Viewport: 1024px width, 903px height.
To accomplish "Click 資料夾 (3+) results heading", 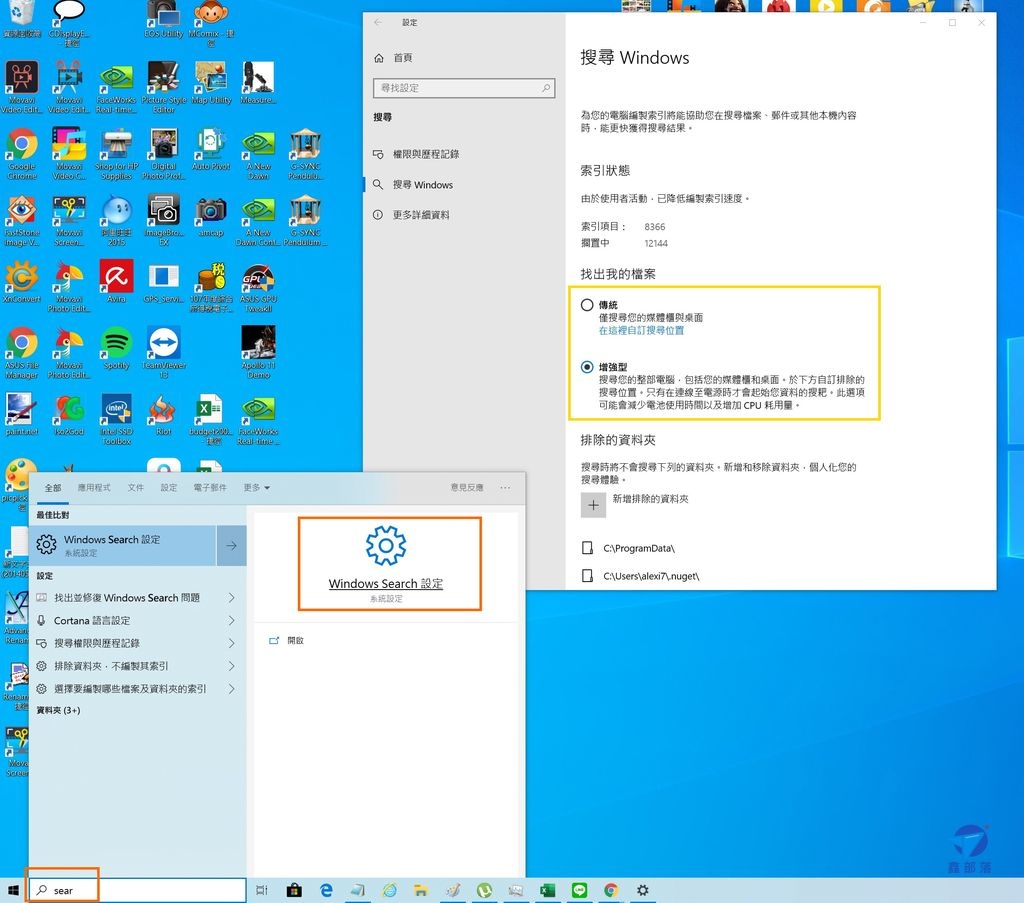I will coord(58,710).
